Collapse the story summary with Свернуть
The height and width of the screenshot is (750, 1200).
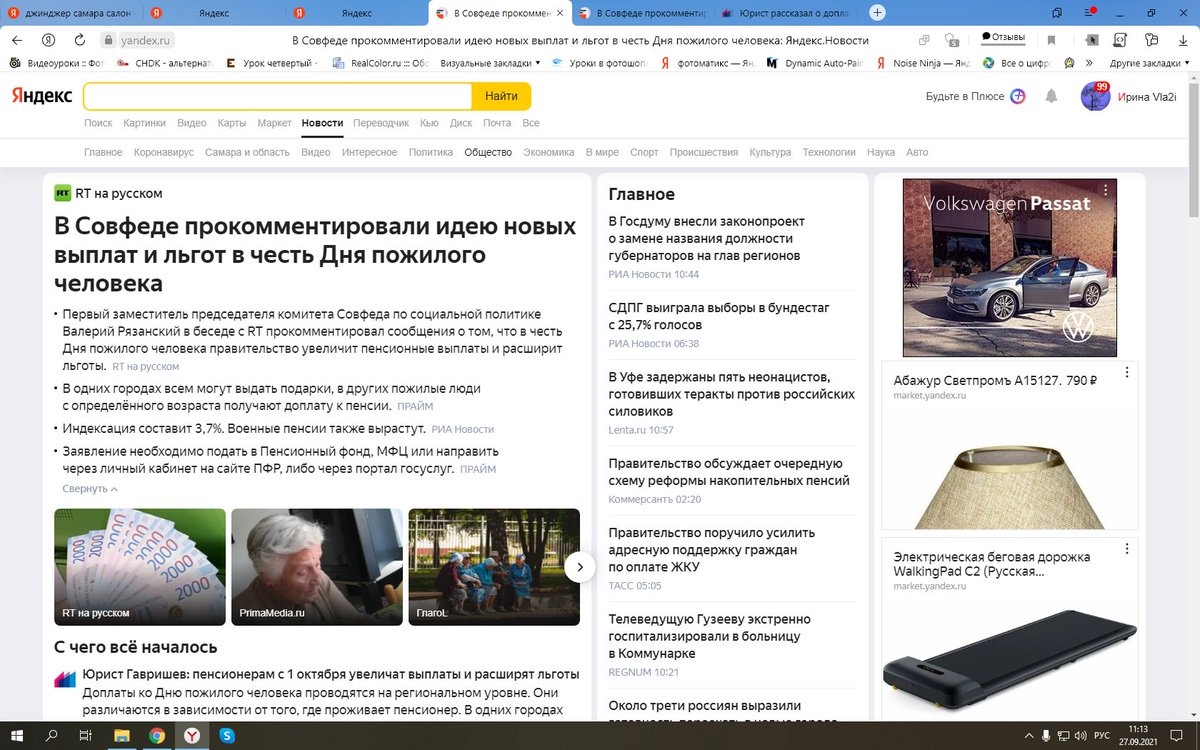[90, 489]
